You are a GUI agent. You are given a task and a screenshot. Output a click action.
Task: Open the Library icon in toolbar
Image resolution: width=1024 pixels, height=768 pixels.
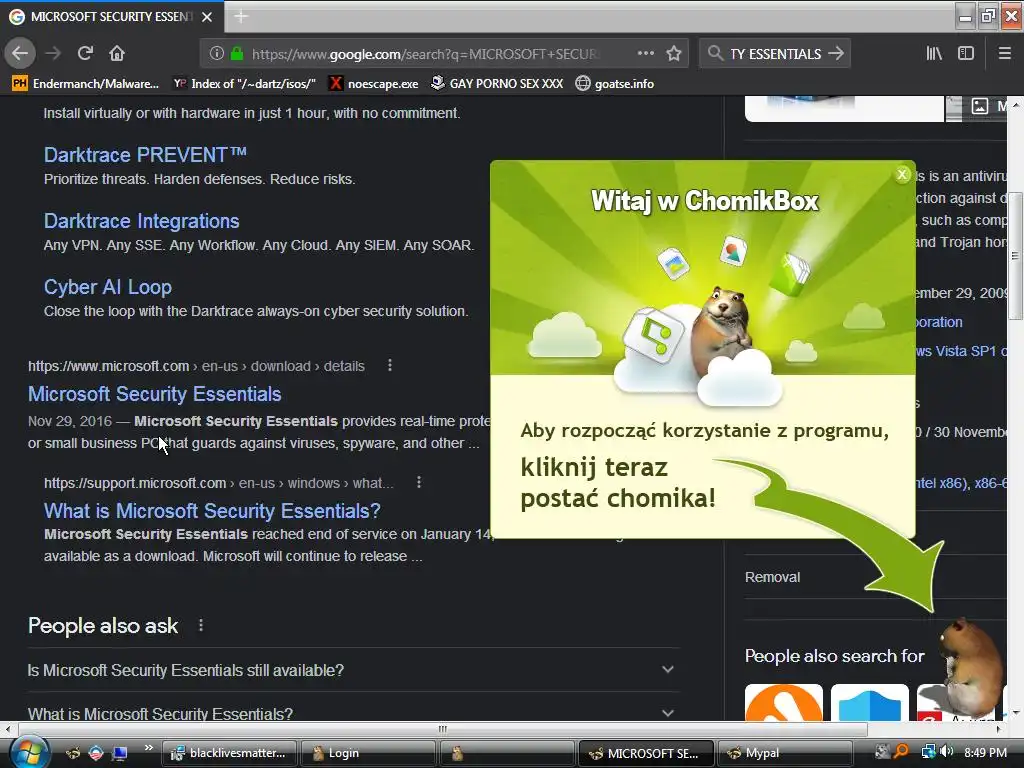pyautogui.click(x=935, y=53)
